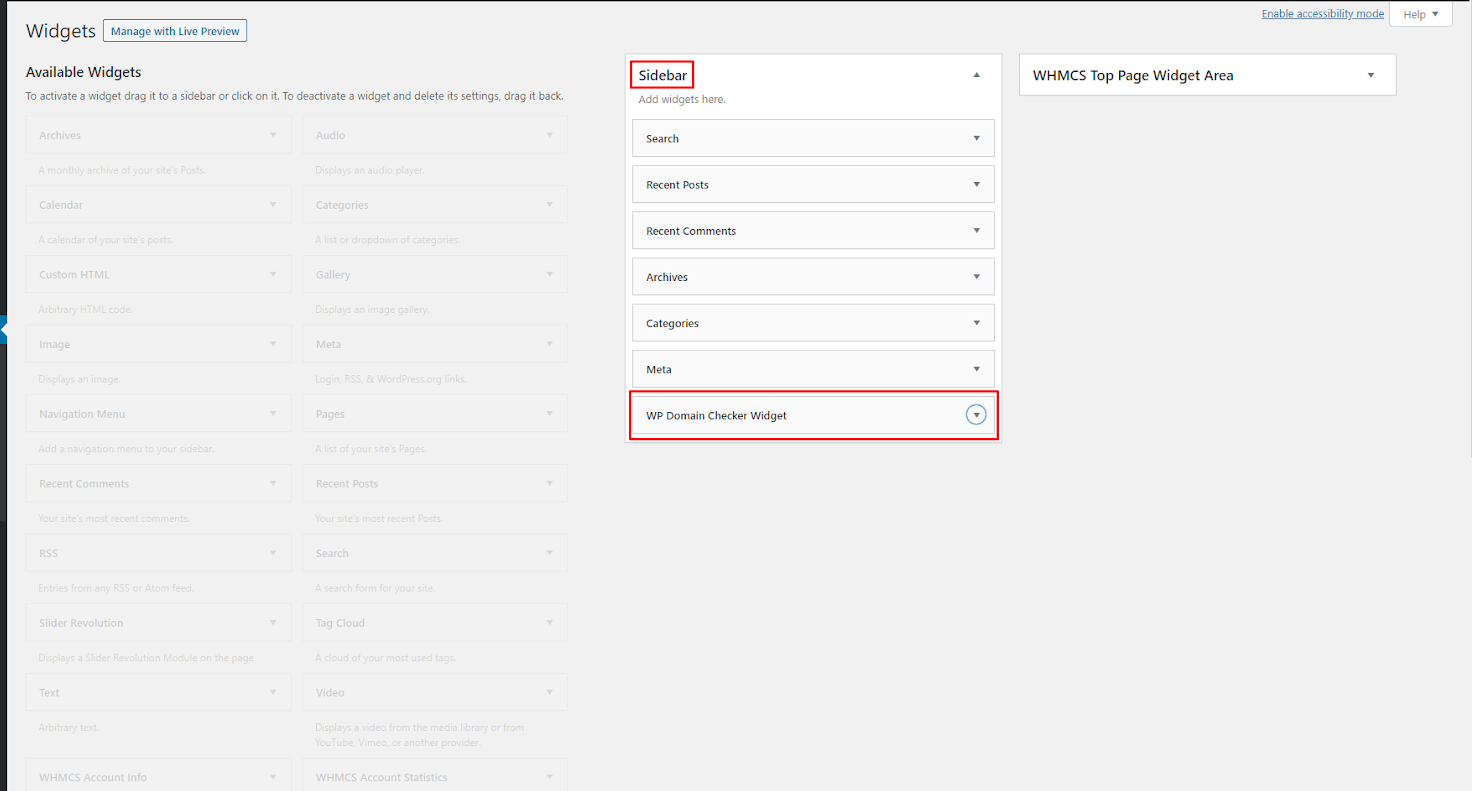The width and height of the screenshot is (1472, 791).
Task: Click WHMCS Top Page Widget Area title
Action: (1133, 75)
